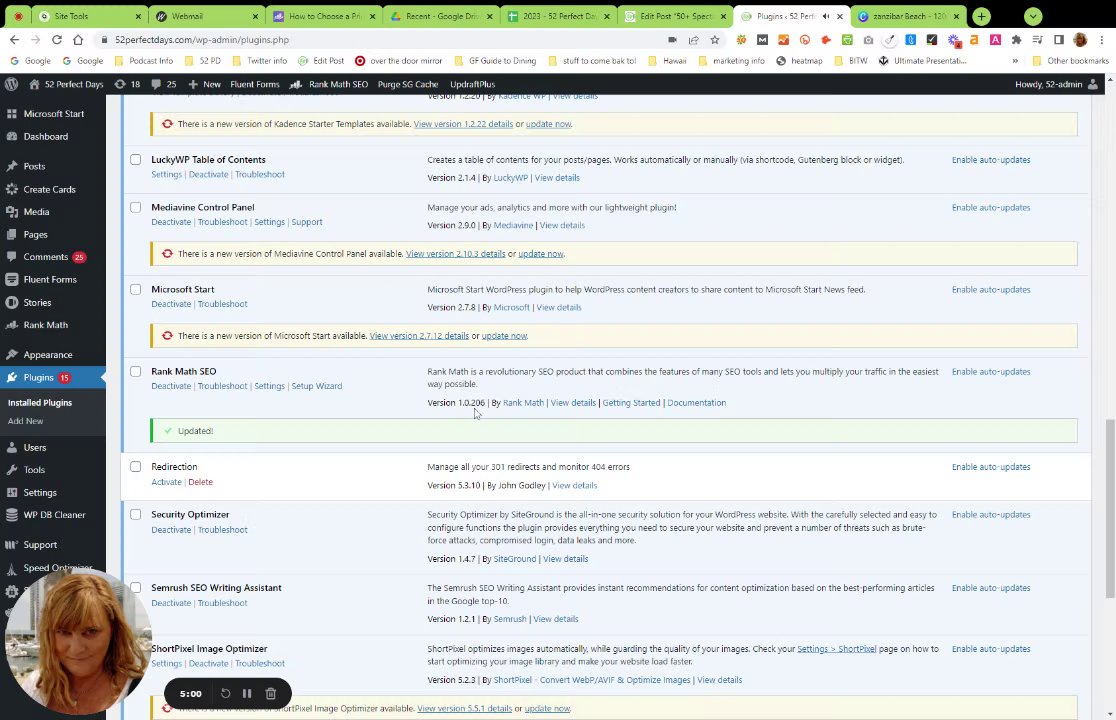Bookmark this page with the star icon
The width and height of the screenshot is (1116, 720).
(x=715, y=40)
